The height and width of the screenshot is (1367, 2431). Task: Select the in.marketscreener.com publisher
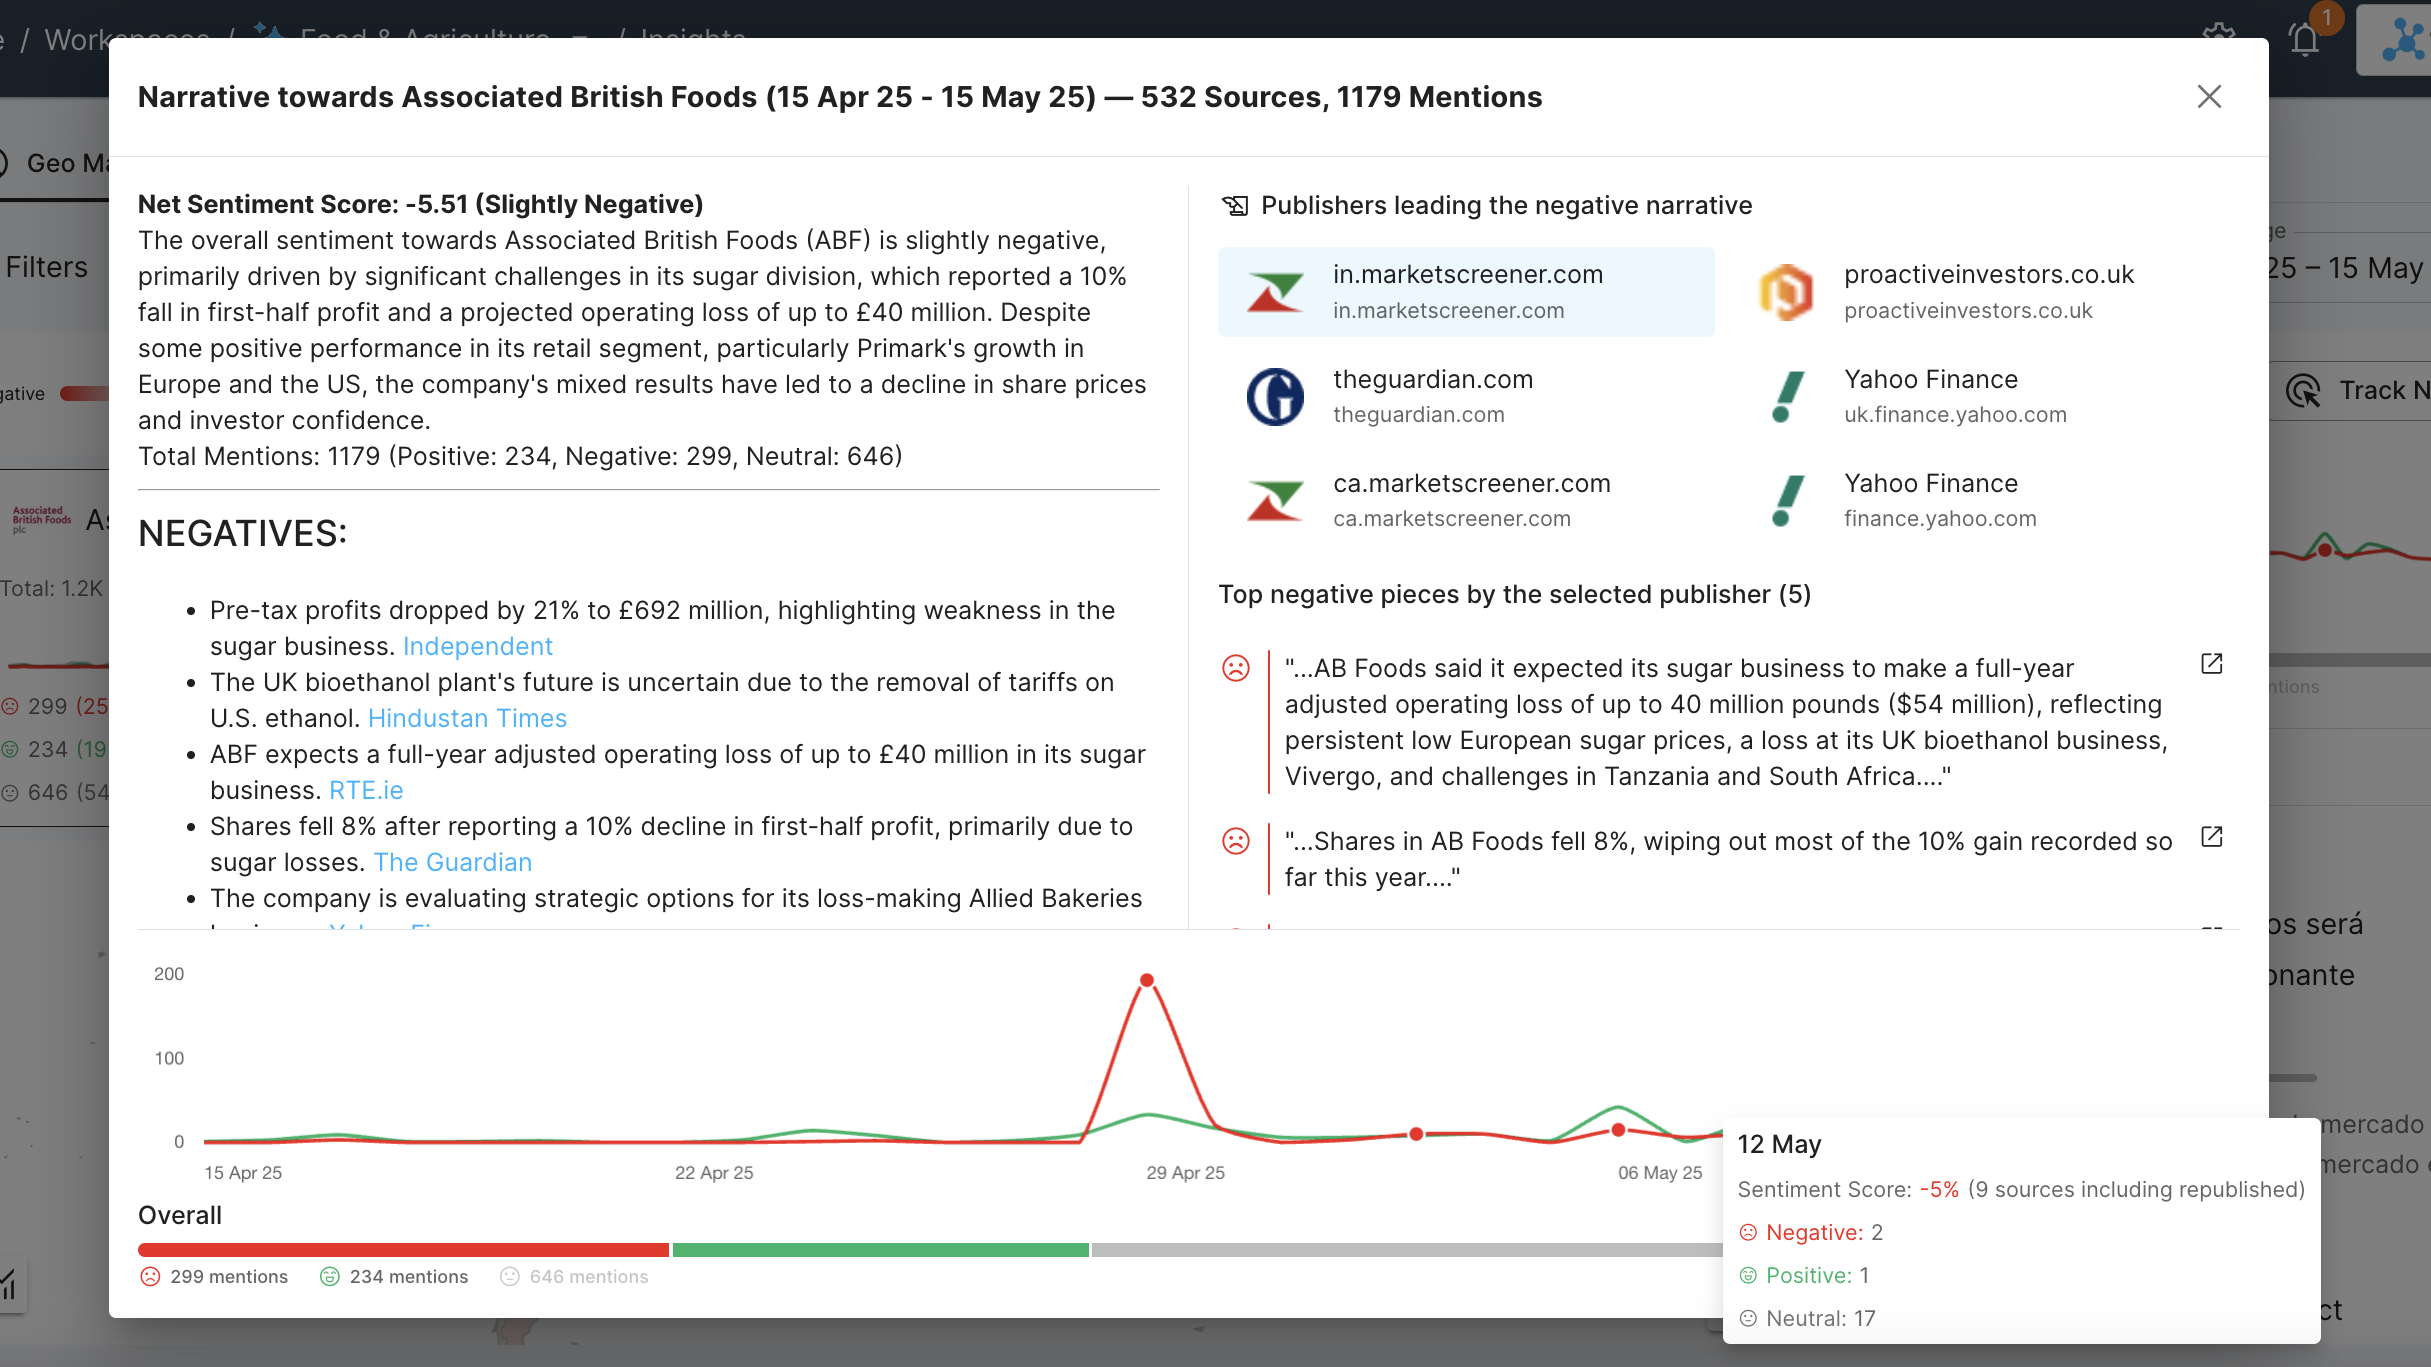[x=1466, y=291]
